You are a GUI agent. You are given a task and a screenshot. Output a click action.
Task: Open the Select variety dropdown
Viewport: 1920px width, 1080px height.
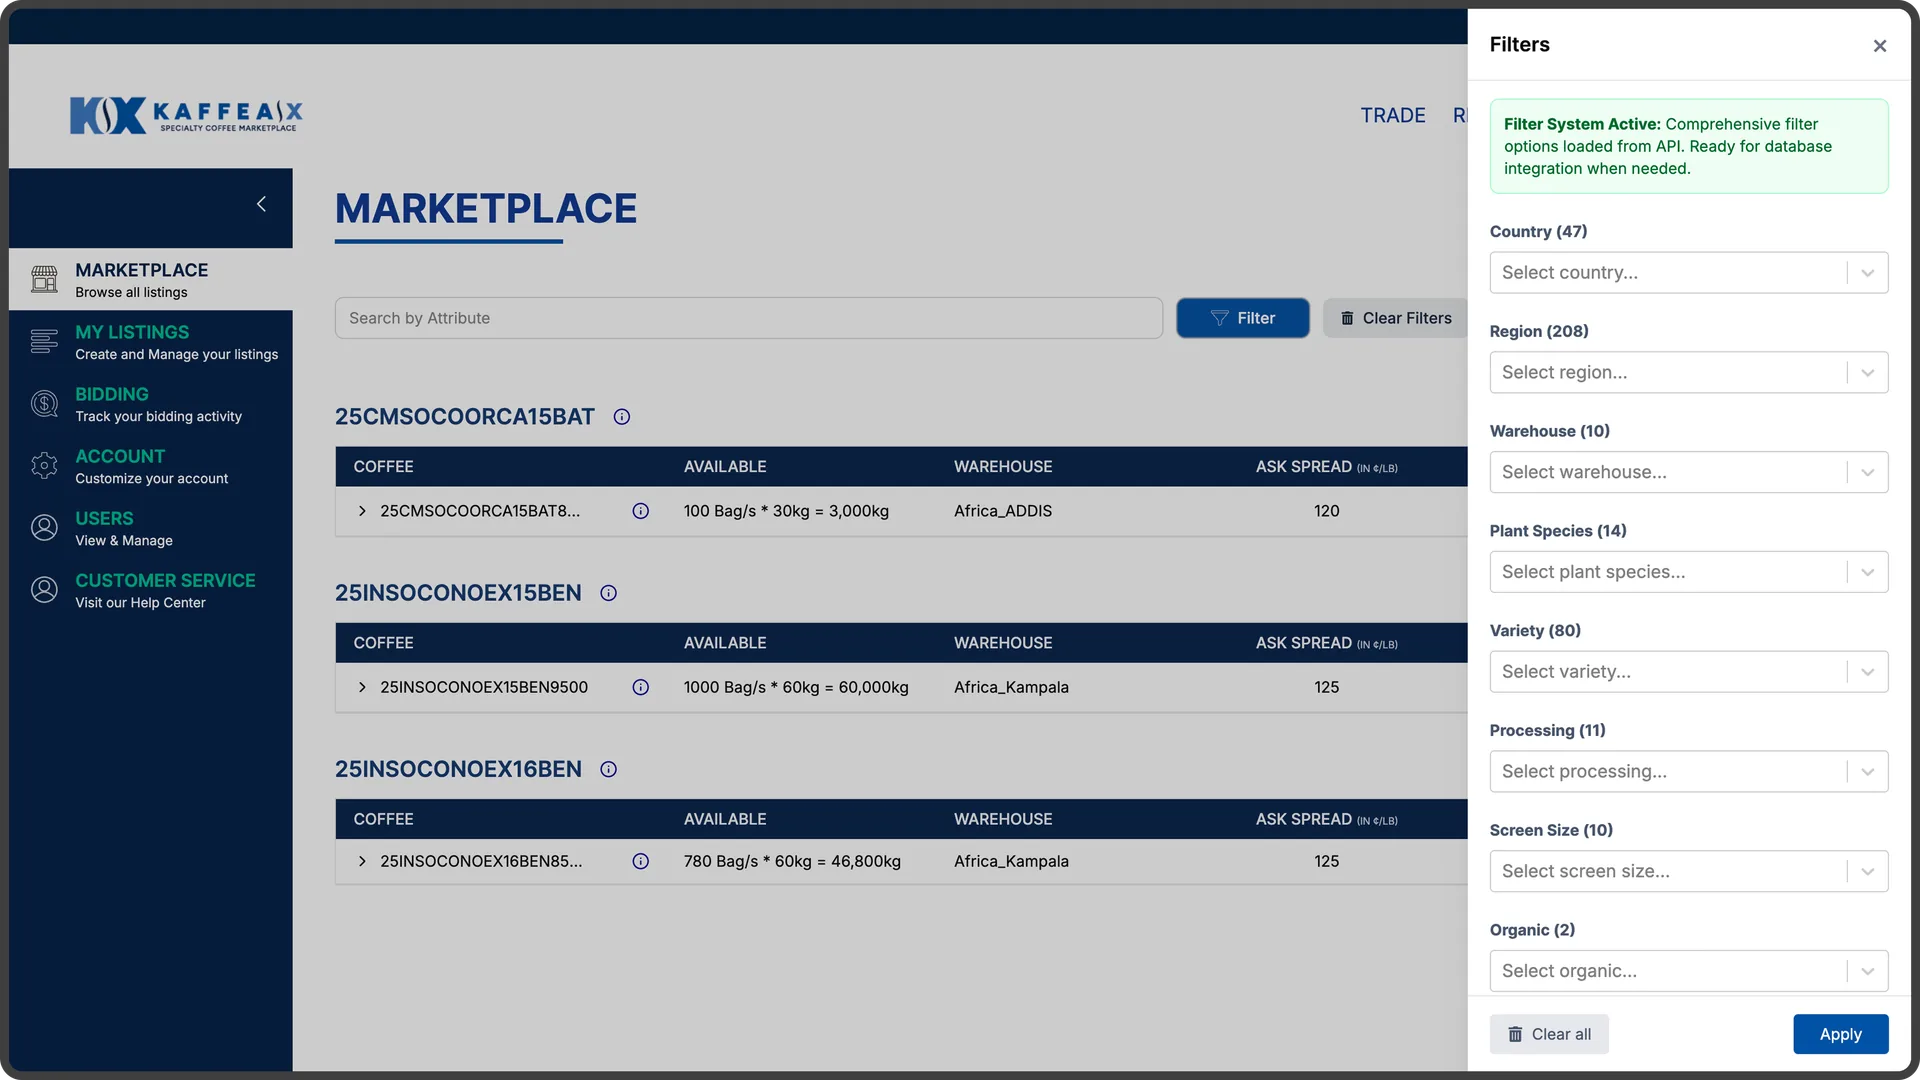click(1688, 671)
